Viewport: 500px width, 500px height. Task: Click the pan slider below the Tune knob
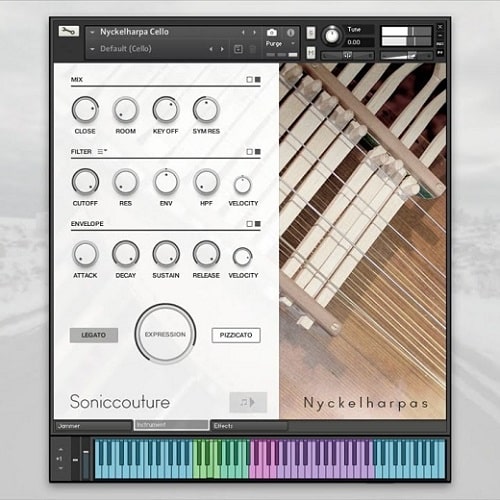click(347, 55)
